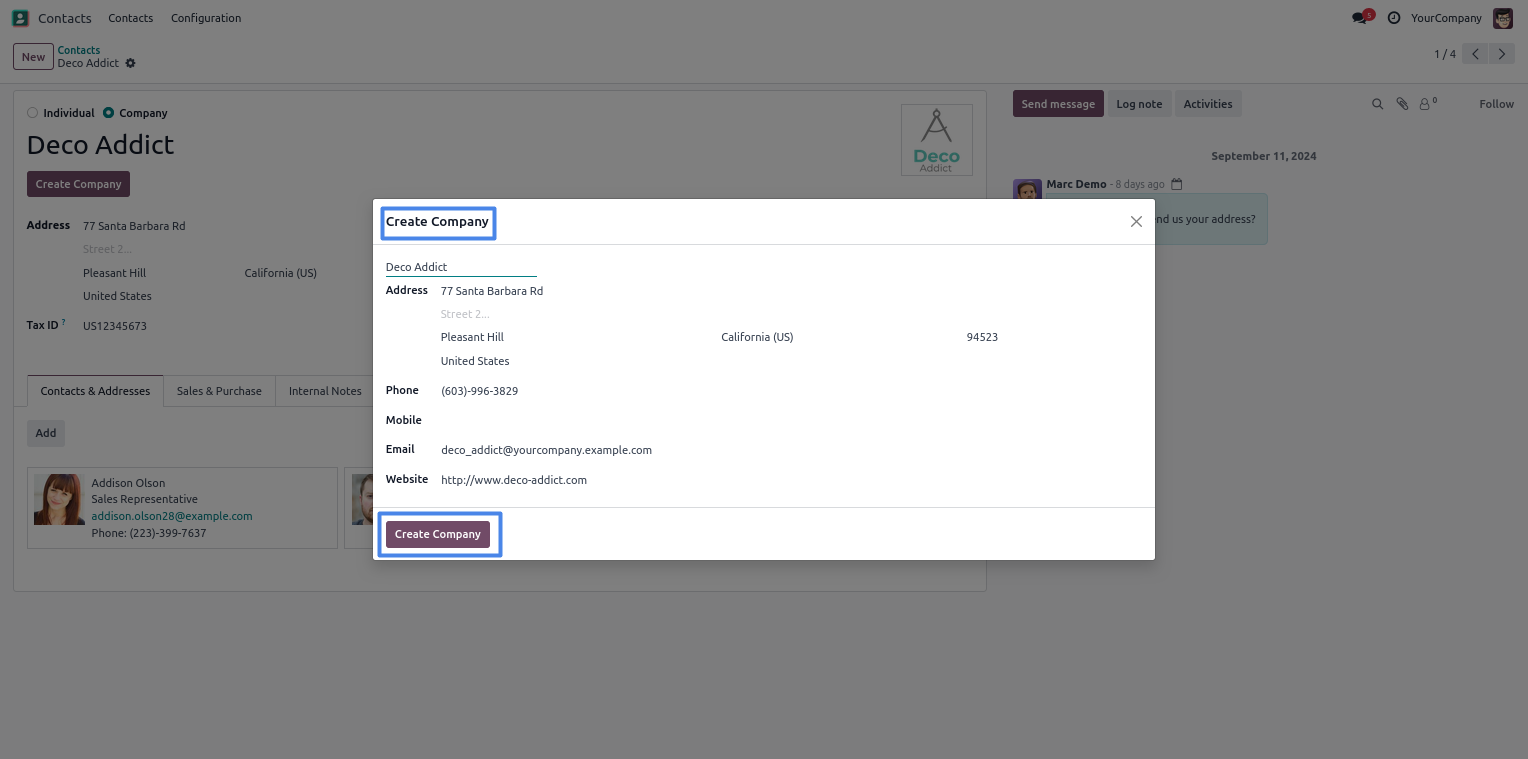Click the Activities button in chatter

pyautogui.click(x=1208, y=104)
